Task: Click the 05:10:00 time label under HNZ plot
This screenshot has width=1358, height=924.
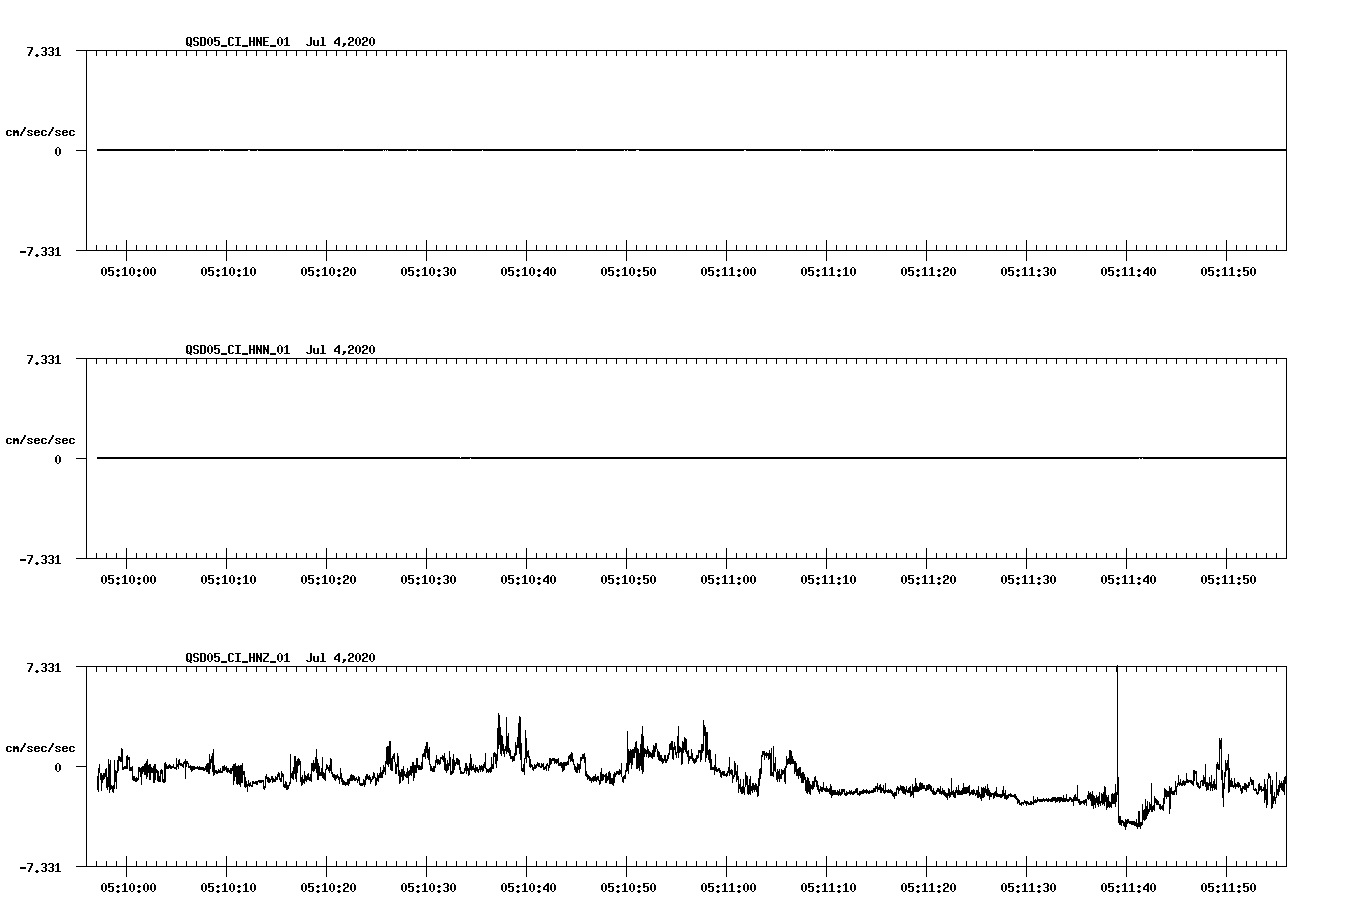Action: [128, 887]
